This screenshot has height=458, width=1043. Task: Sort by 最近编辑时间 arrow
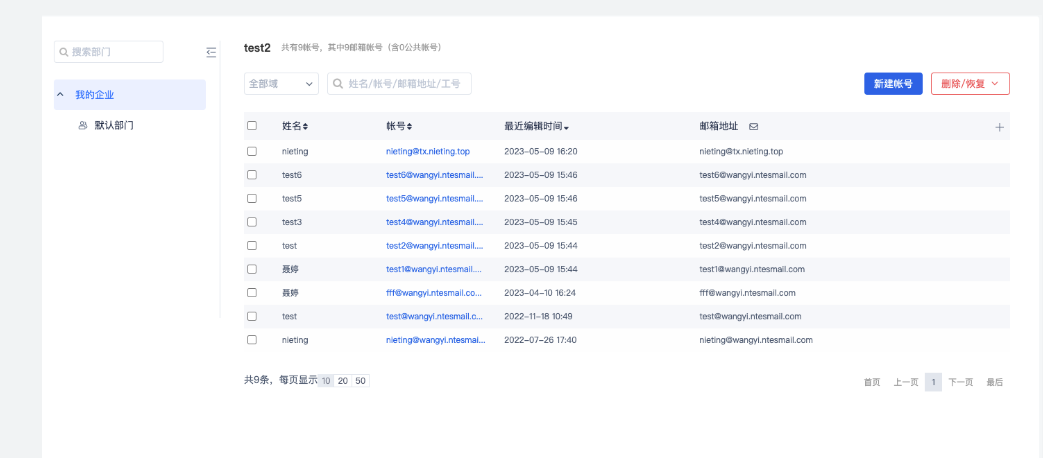tap(566, 128)
